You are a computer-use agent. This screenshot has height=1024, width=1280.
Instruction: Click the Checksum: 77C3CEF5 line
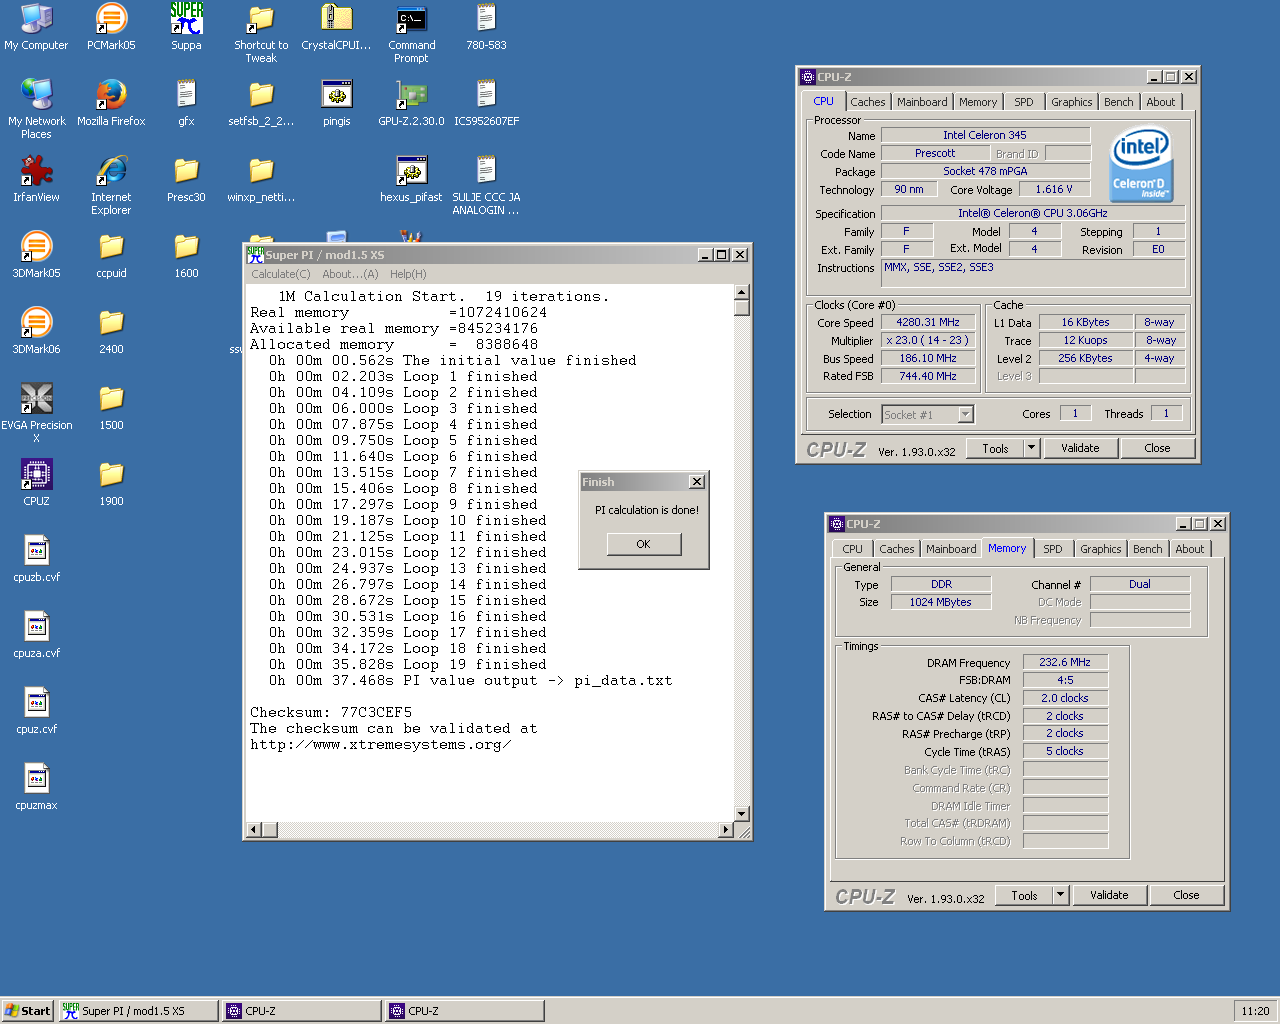[x=331, y=713]
